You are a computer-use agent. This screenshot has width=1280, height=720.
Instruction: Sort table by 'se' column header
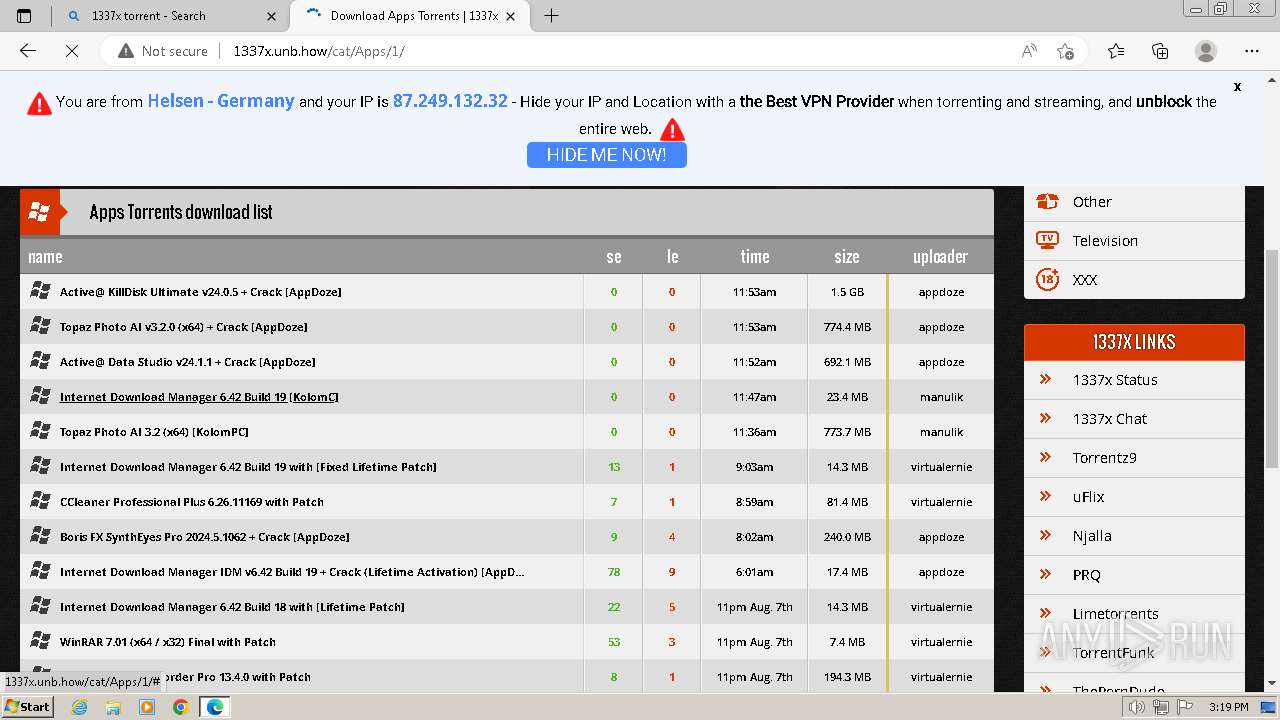614,257
